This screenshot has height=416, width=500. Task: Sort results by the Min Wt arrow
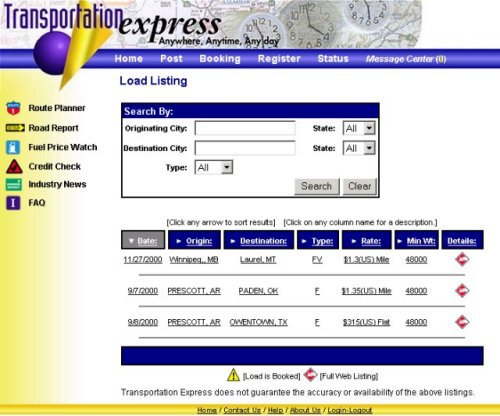click(x=399, y=241)
